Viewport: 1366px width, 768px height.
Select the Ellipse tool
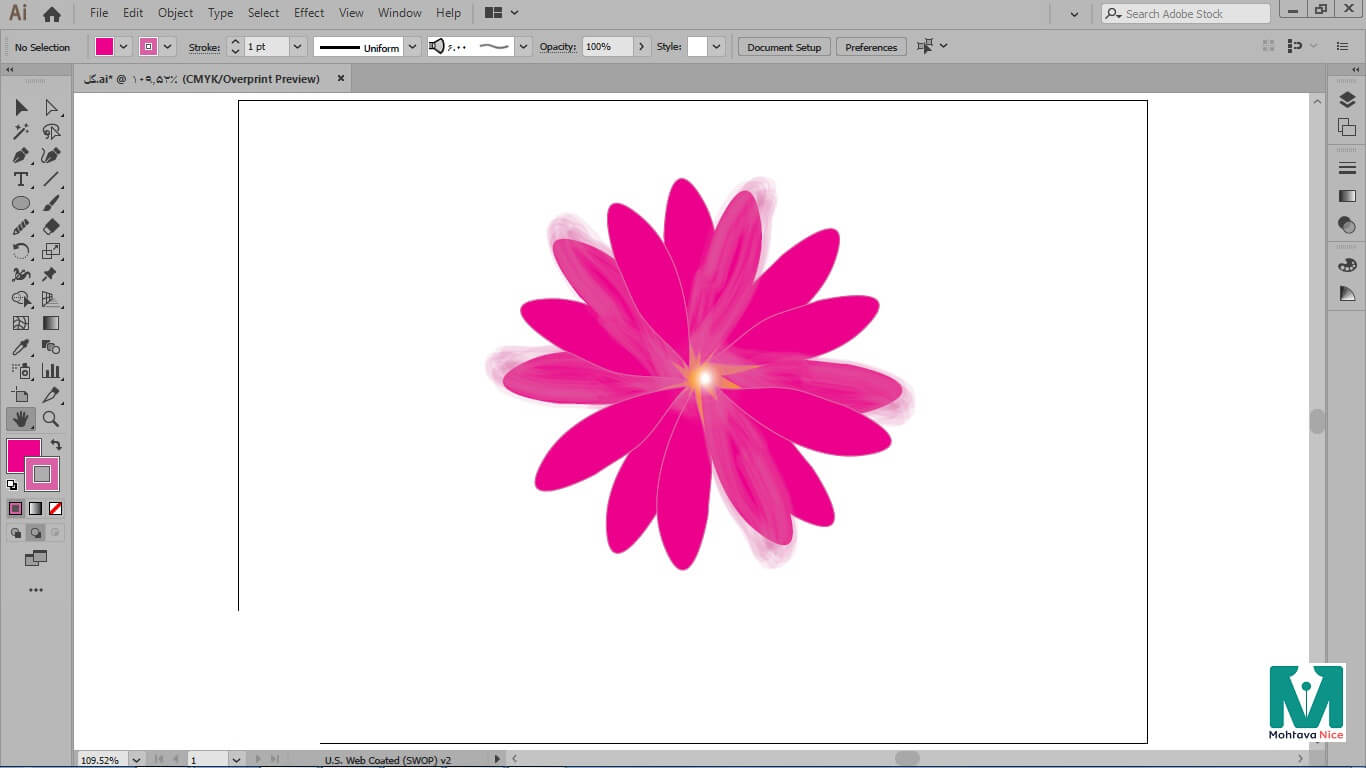pos(20,204)
